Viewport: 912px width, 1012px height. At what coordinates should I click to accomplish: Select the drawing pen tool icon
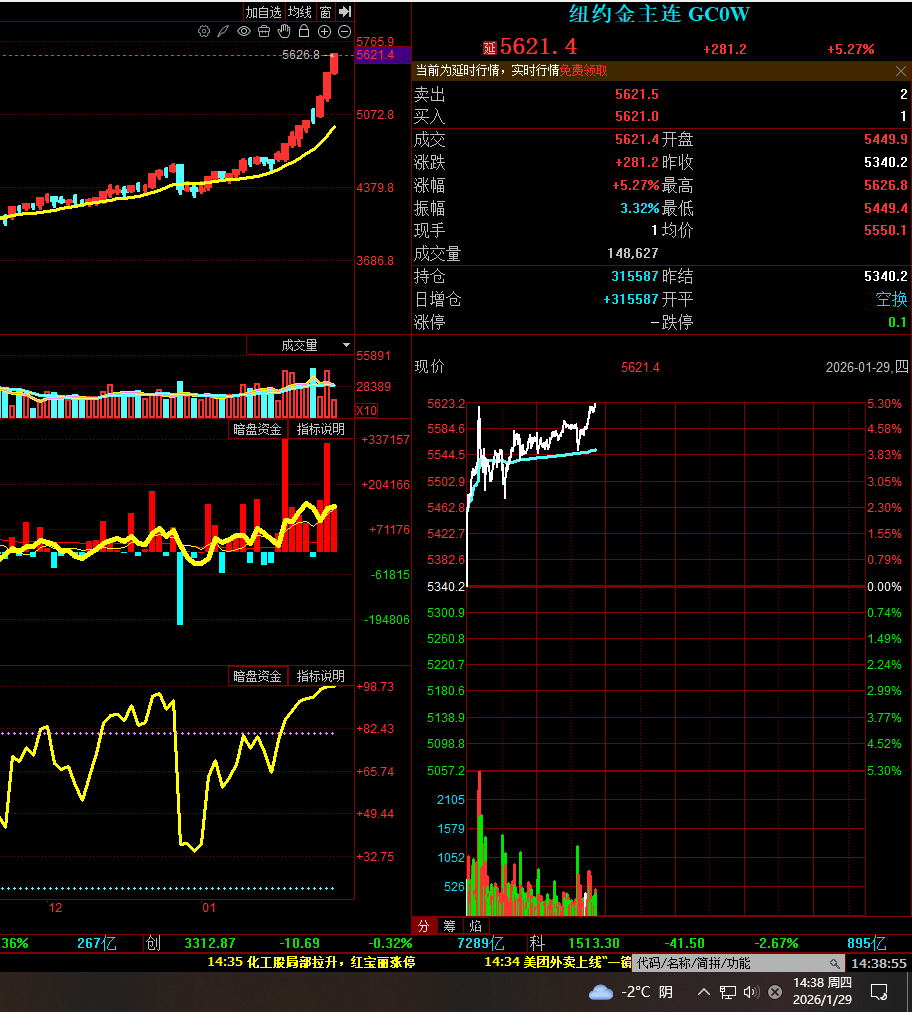223,31
